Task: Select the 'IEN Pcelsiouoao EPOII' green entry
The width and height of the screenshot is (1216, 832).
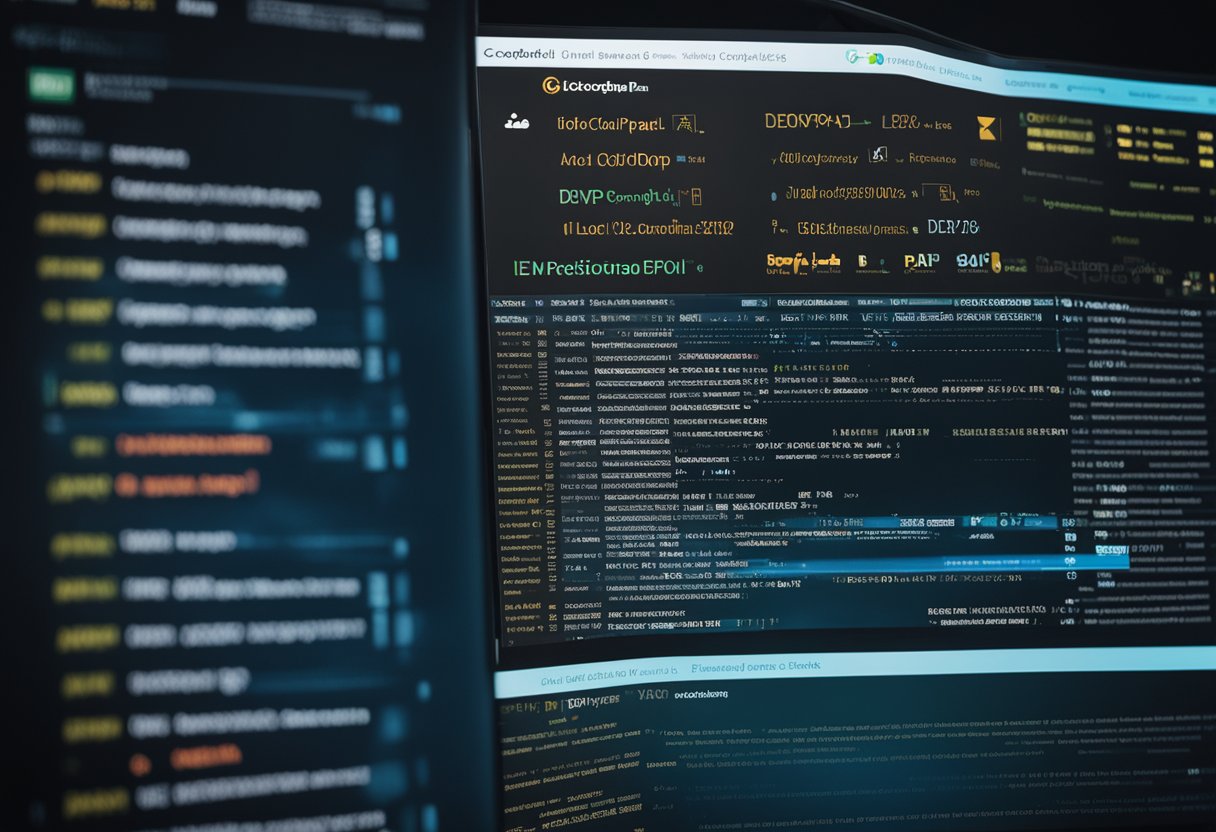Action: pos(600,268)
